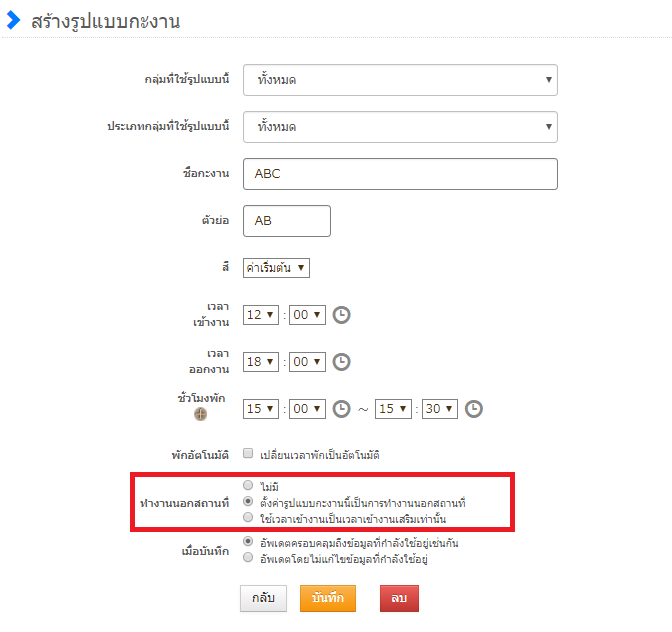The width and height of the screenshot is (672, 632).
Task: Click the round plus icon under ชั่วโมงพัก
Action: [x=200, y=414]
